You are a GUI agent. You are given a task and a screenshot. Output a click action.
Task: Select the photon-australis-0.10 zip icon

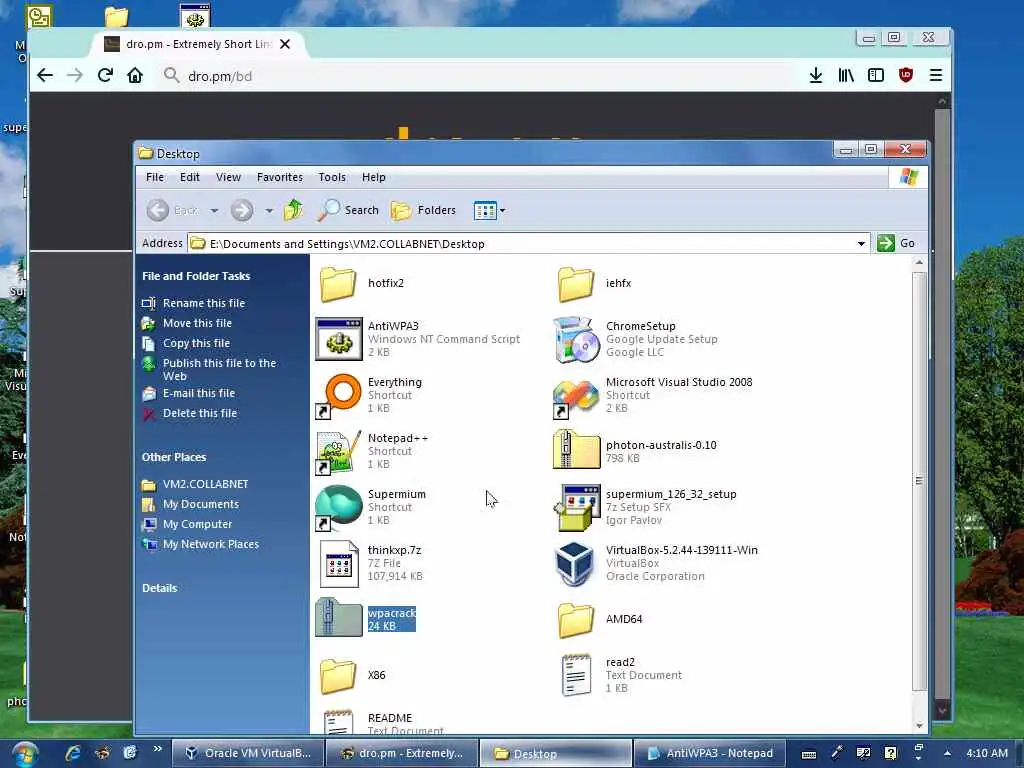pyautogui.click(x=576, y=449)
